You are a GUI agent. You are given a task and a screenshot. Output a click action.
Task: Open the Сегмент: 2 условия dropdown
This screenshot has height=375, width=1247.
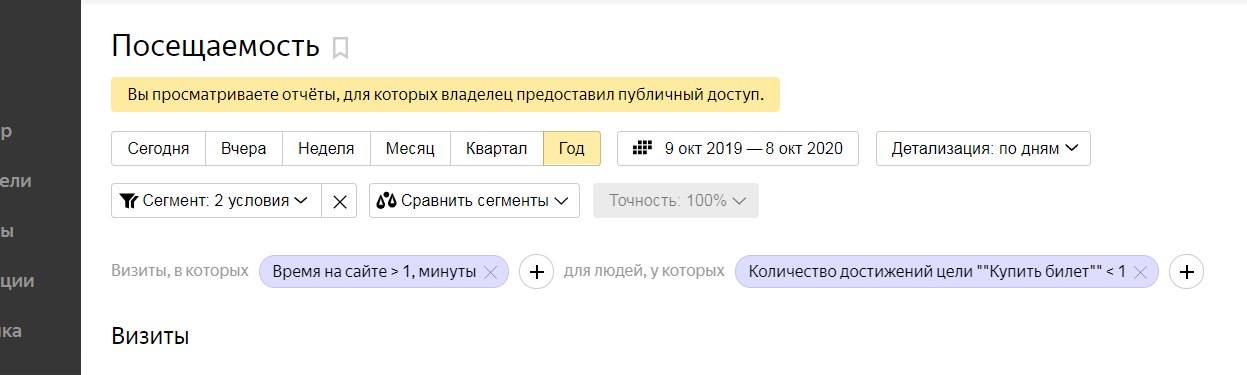point(216,201)
